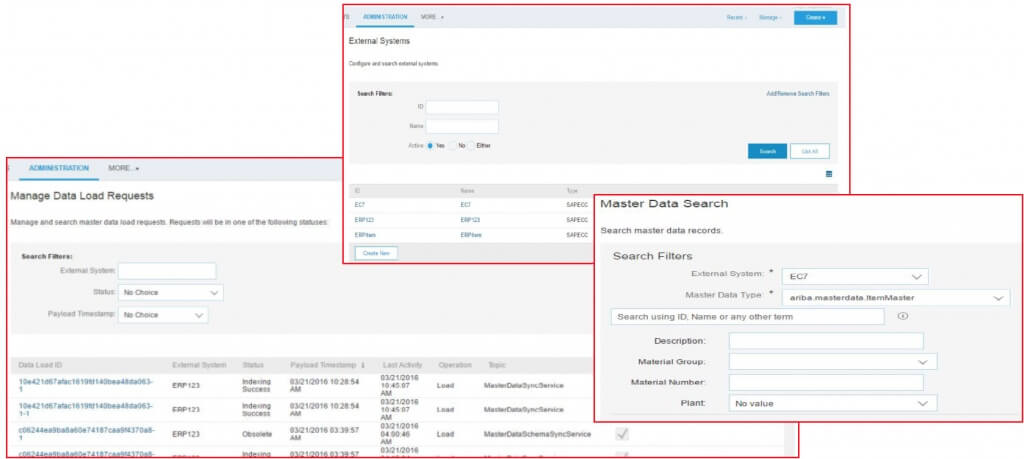Click External System field in Manage Data Load Requests
Image resolution: width=1024 pixels, height=459 pixels.
point(167,271)
